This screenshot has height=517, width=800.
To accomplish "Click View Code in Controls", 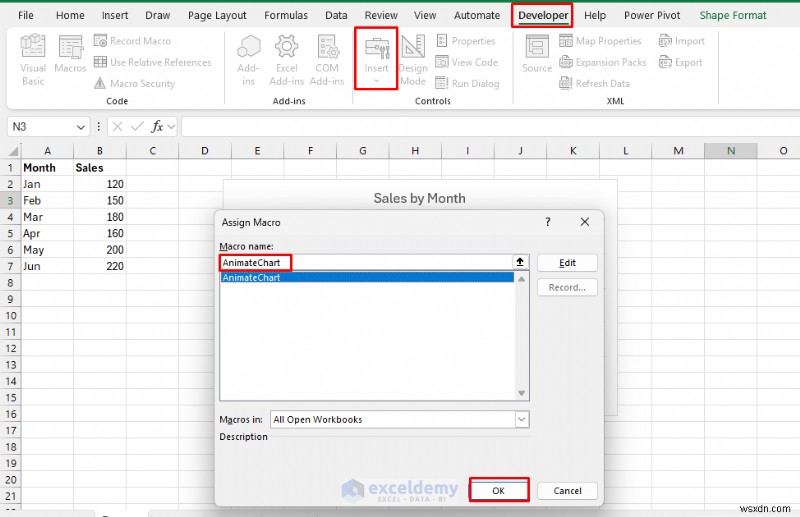I will coord(466,62).
